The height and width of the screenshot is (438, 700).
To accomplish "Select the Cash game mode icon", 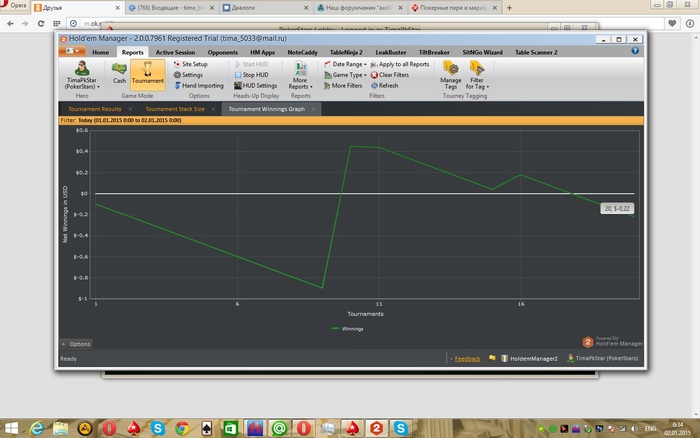I will (119, 74).
